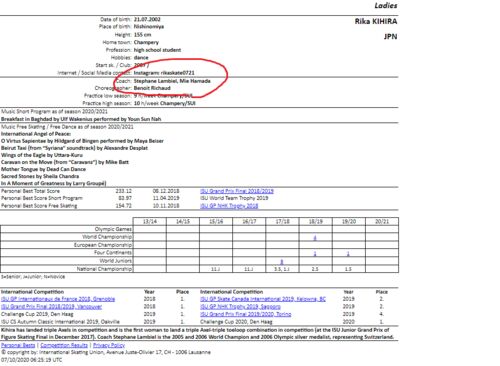Open ISU Grand Prix Final 2019/2020, Torino link
The width and height of the screenshot is (500, 366).
tap(245, 314)
